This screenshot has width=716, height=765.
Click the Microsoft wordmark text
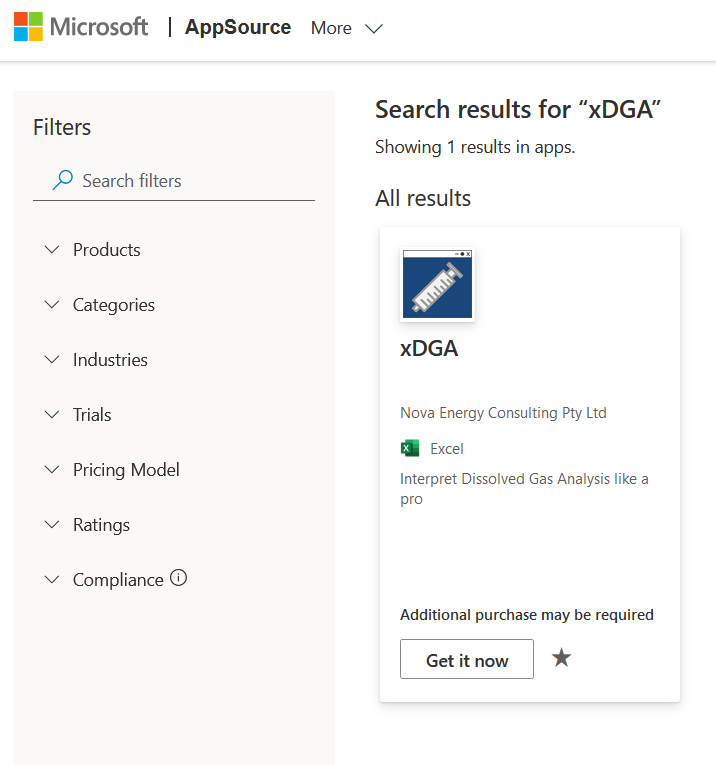coord(99,27)
